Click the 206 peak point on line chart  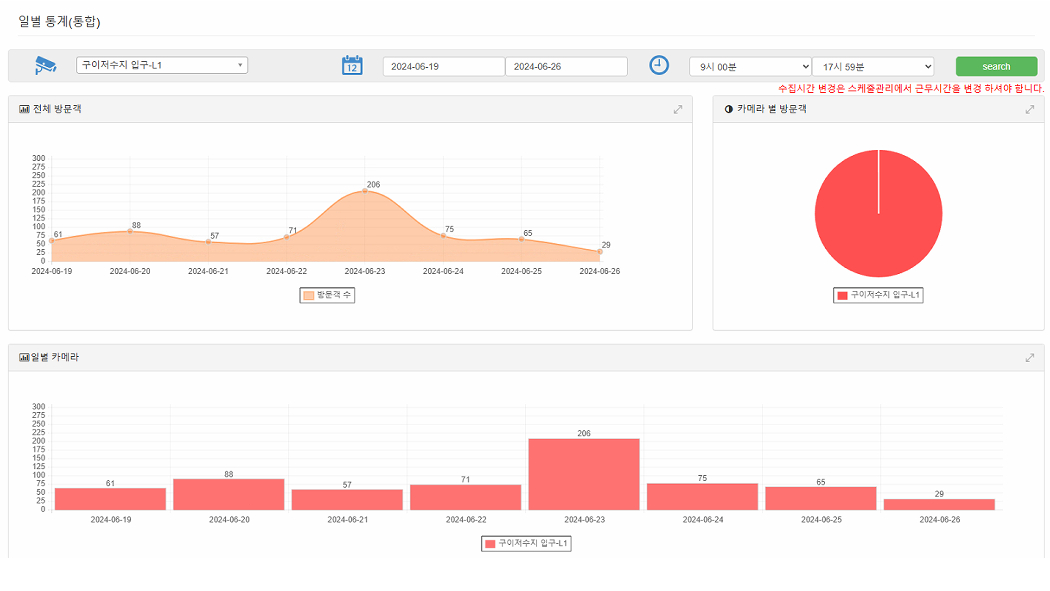(365, 191)
